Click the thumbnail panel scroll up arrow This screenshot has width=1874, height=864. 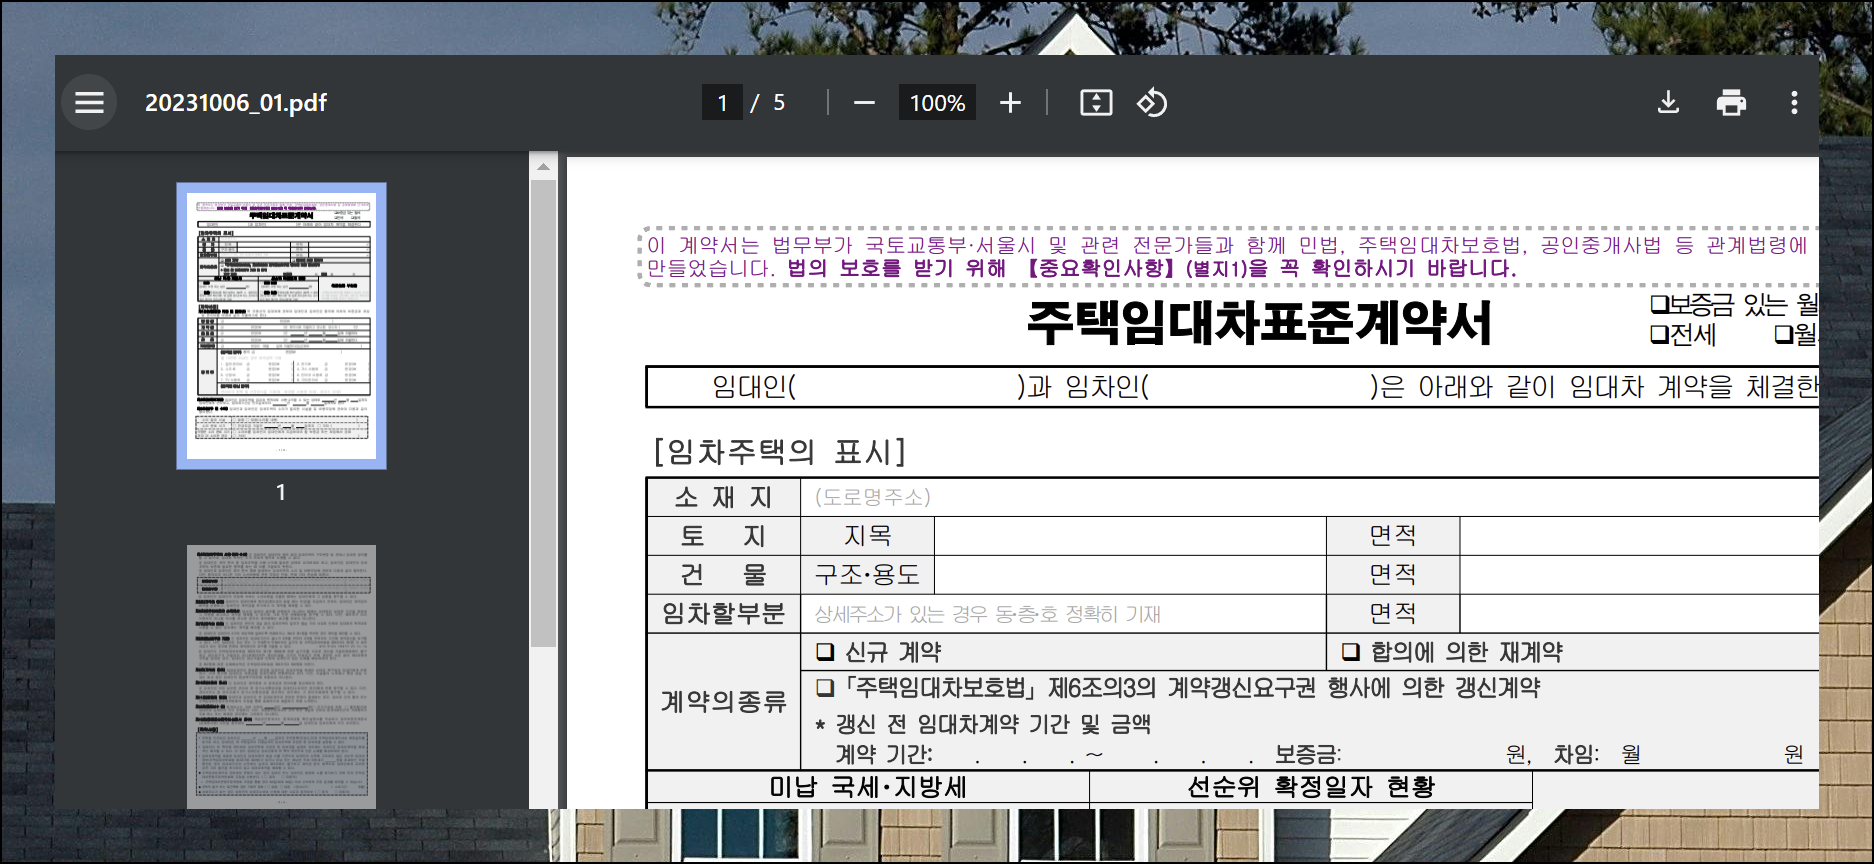543,166
